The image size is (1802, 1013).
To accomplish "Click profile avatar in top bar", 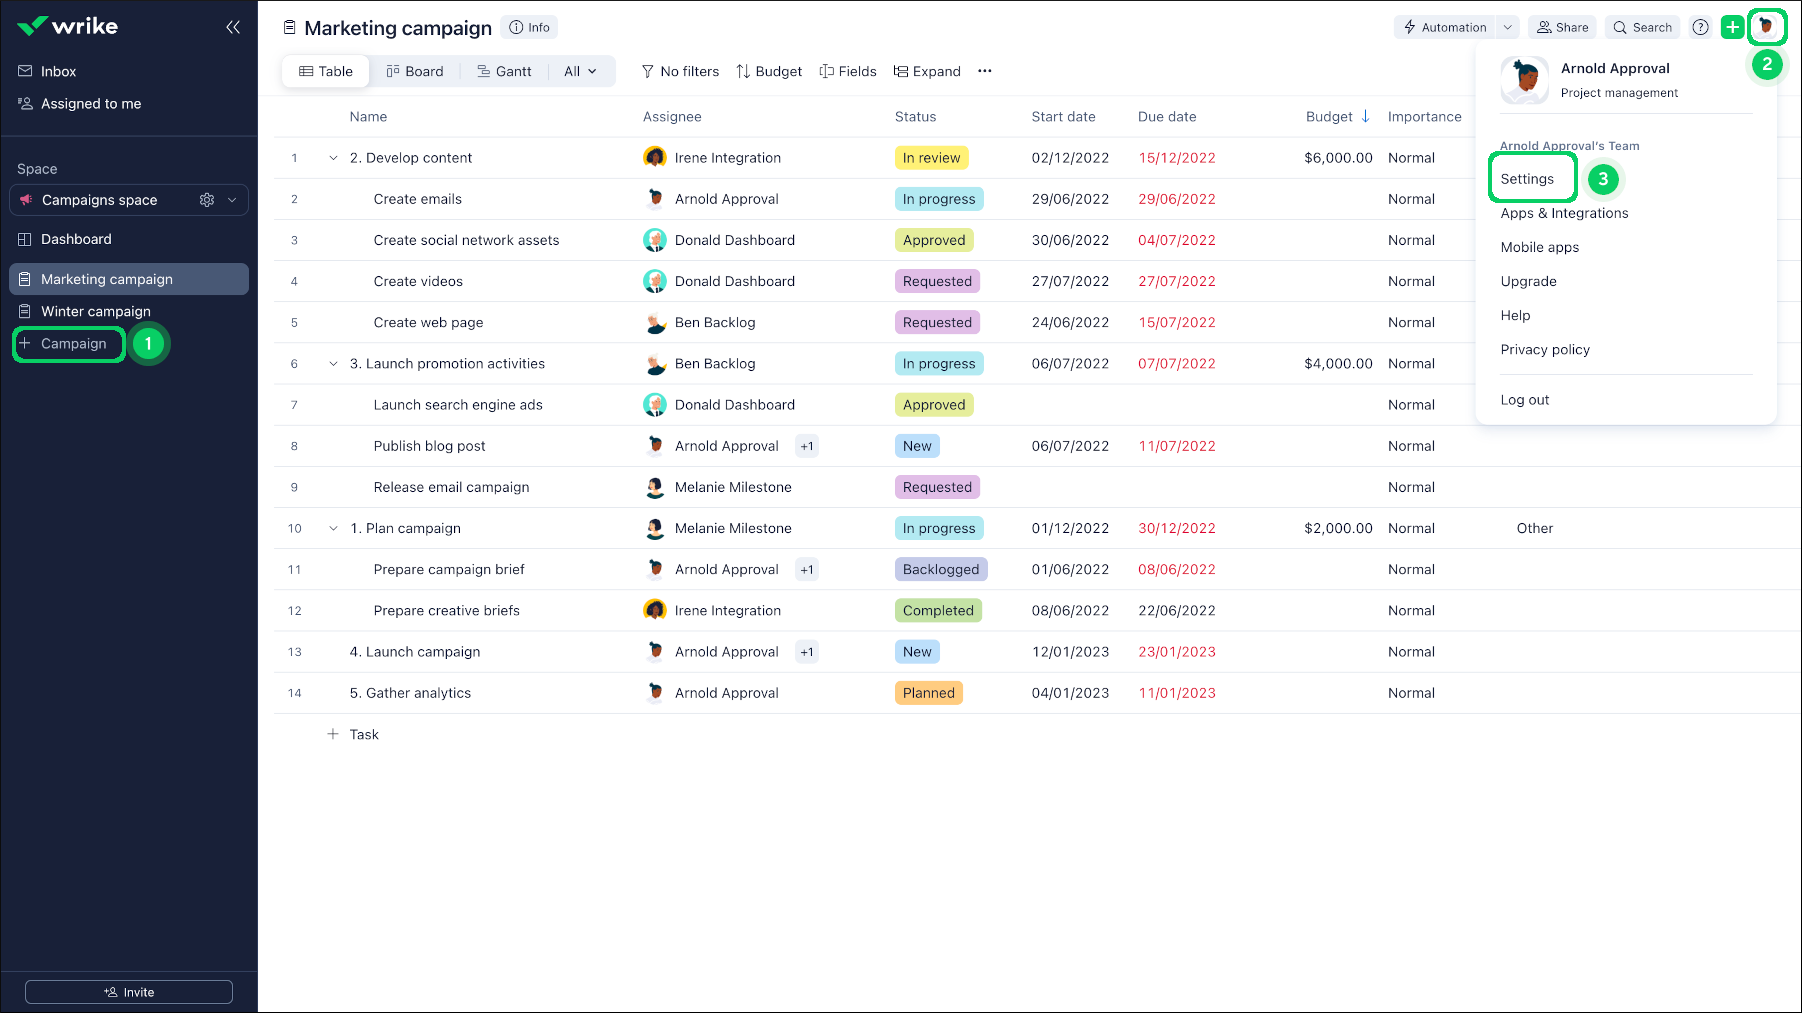I will point(1766,27).
